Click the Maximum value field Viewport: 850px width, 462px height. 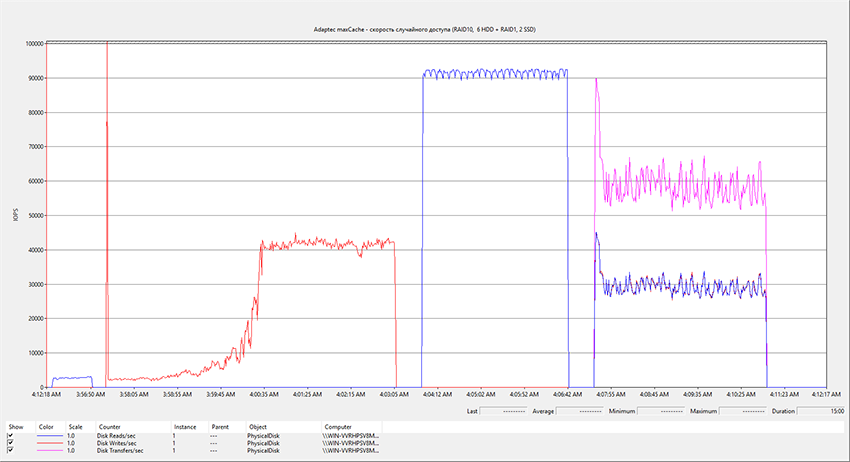pos(741,410)
